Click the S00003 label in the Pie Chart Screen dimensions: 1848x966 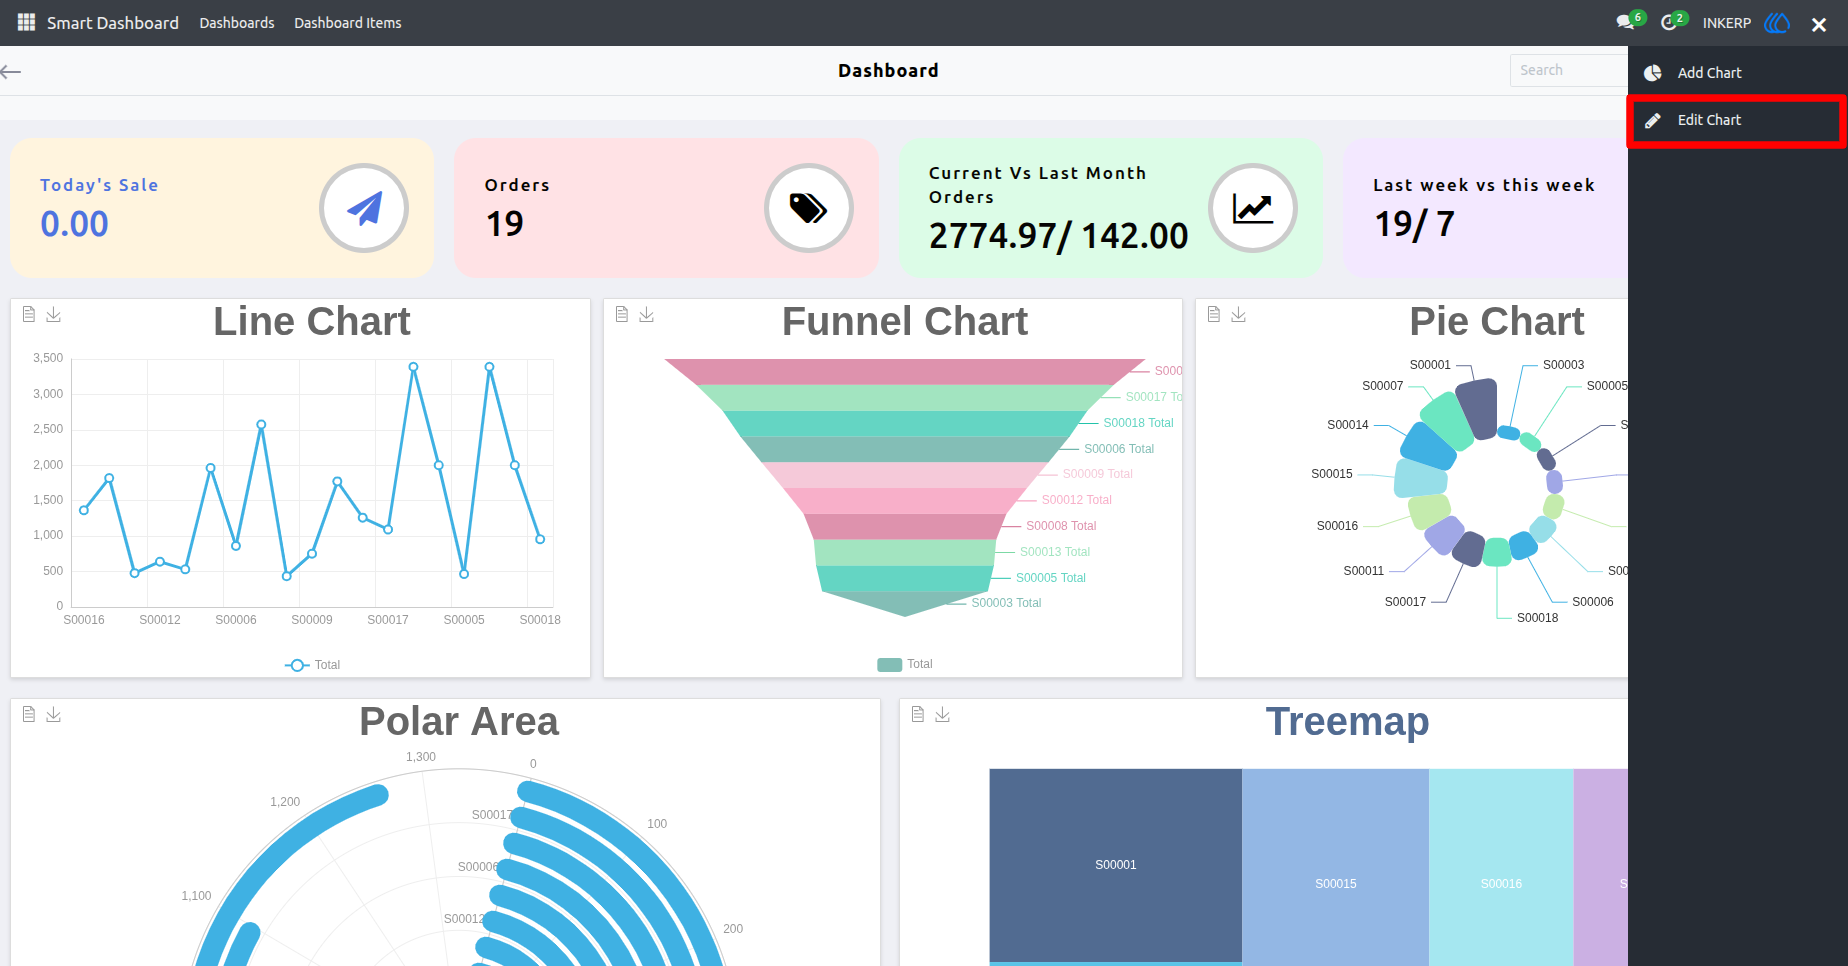coord(1564,365)
